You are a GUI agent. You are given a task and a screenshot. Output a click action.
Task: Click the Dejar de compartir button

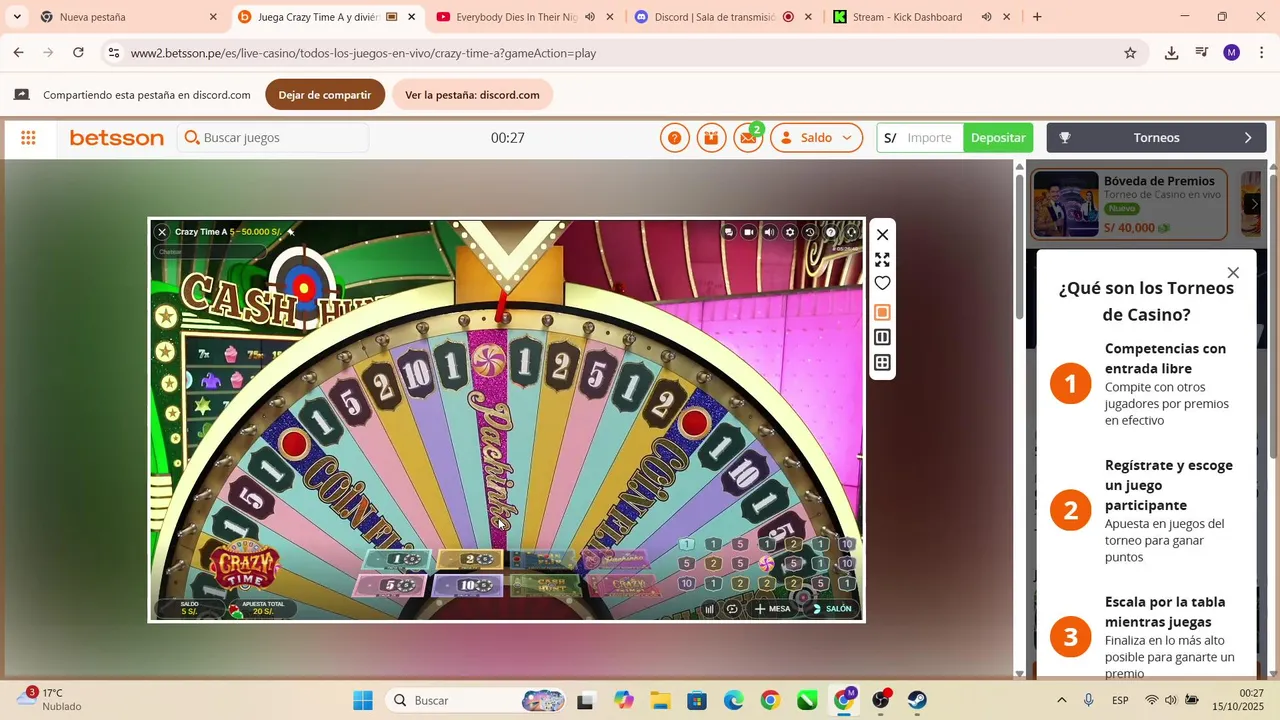click(x=325, y=95)
